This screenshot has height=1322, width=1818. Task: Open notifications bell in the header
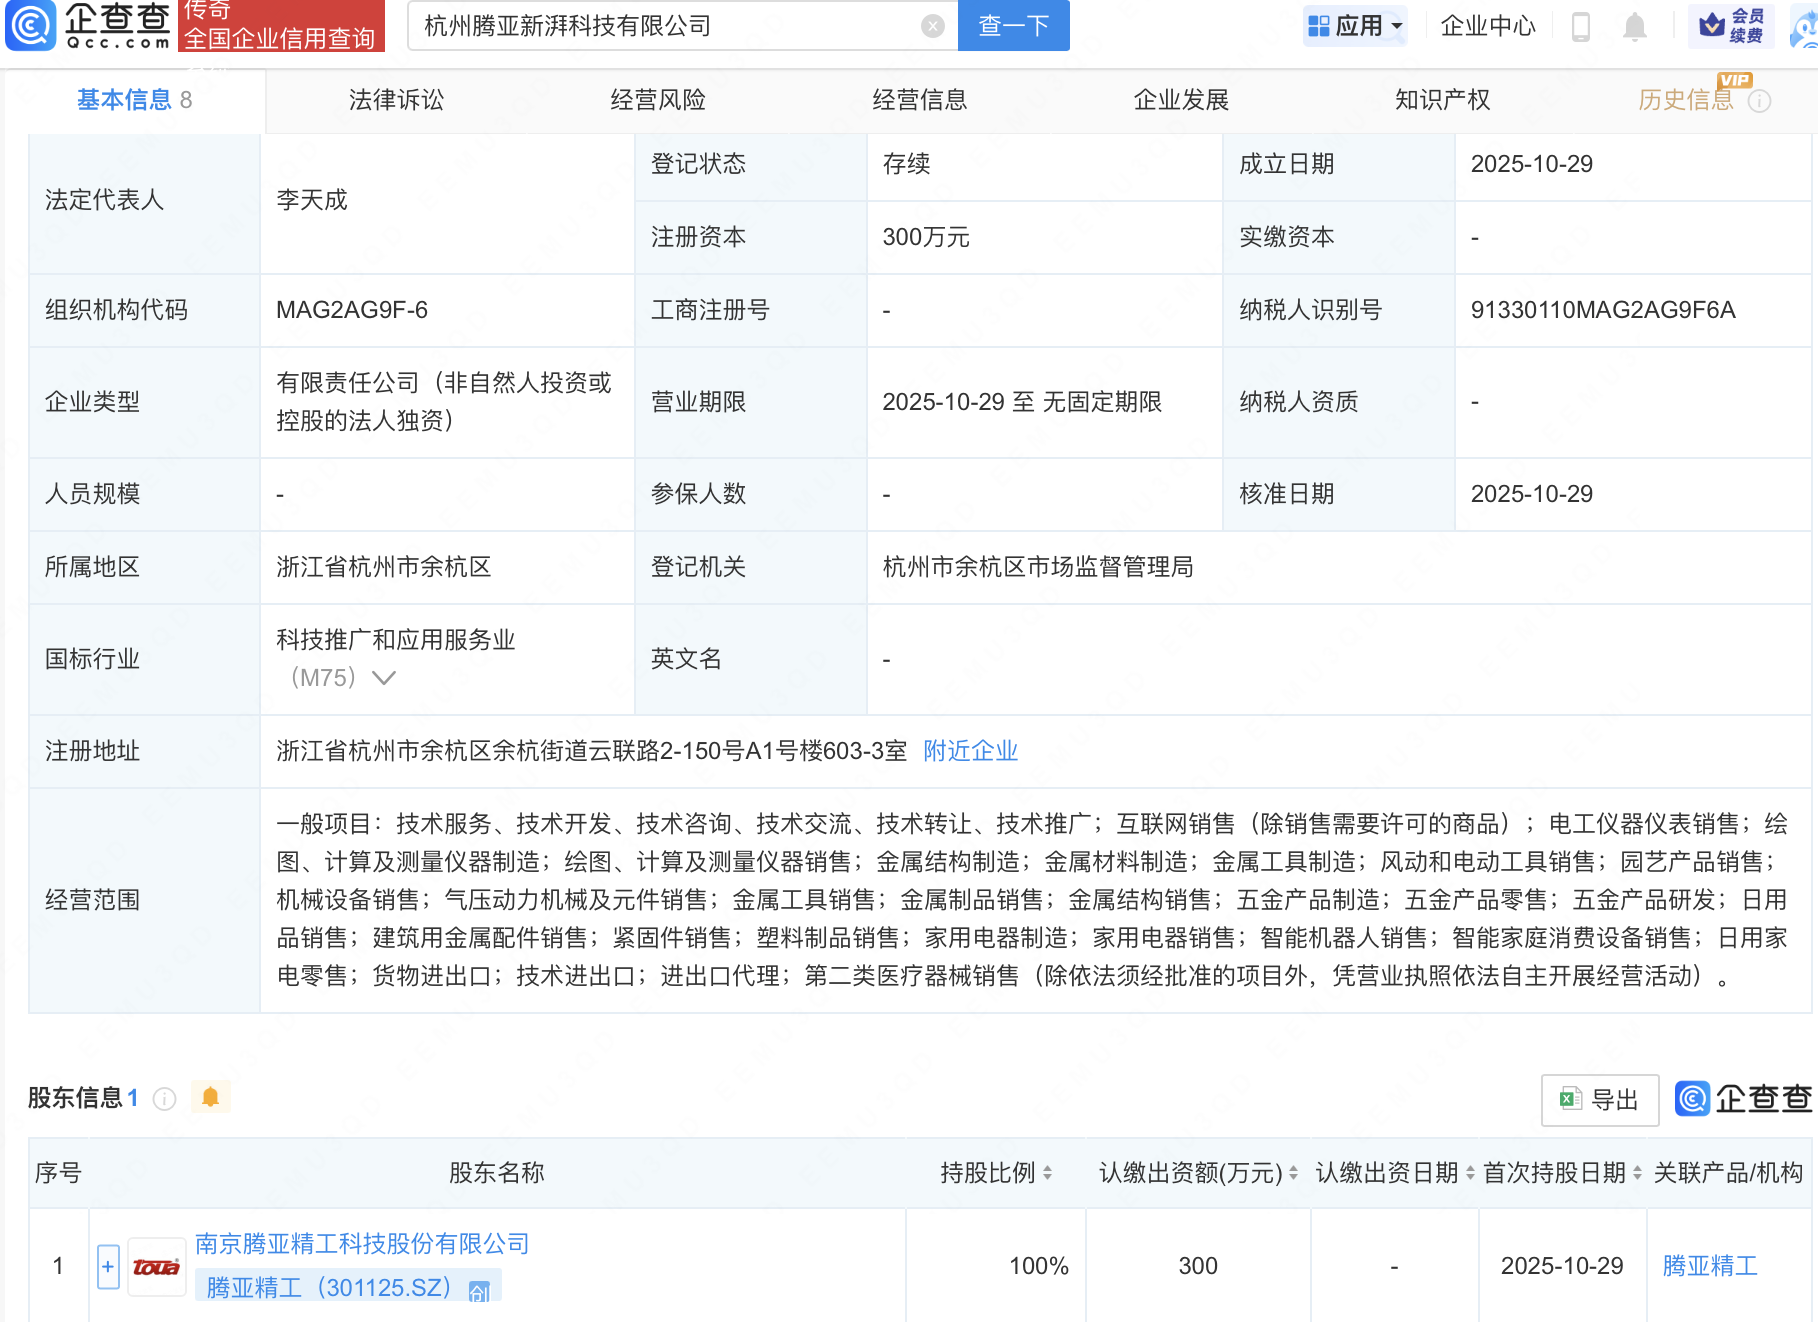1634,26
